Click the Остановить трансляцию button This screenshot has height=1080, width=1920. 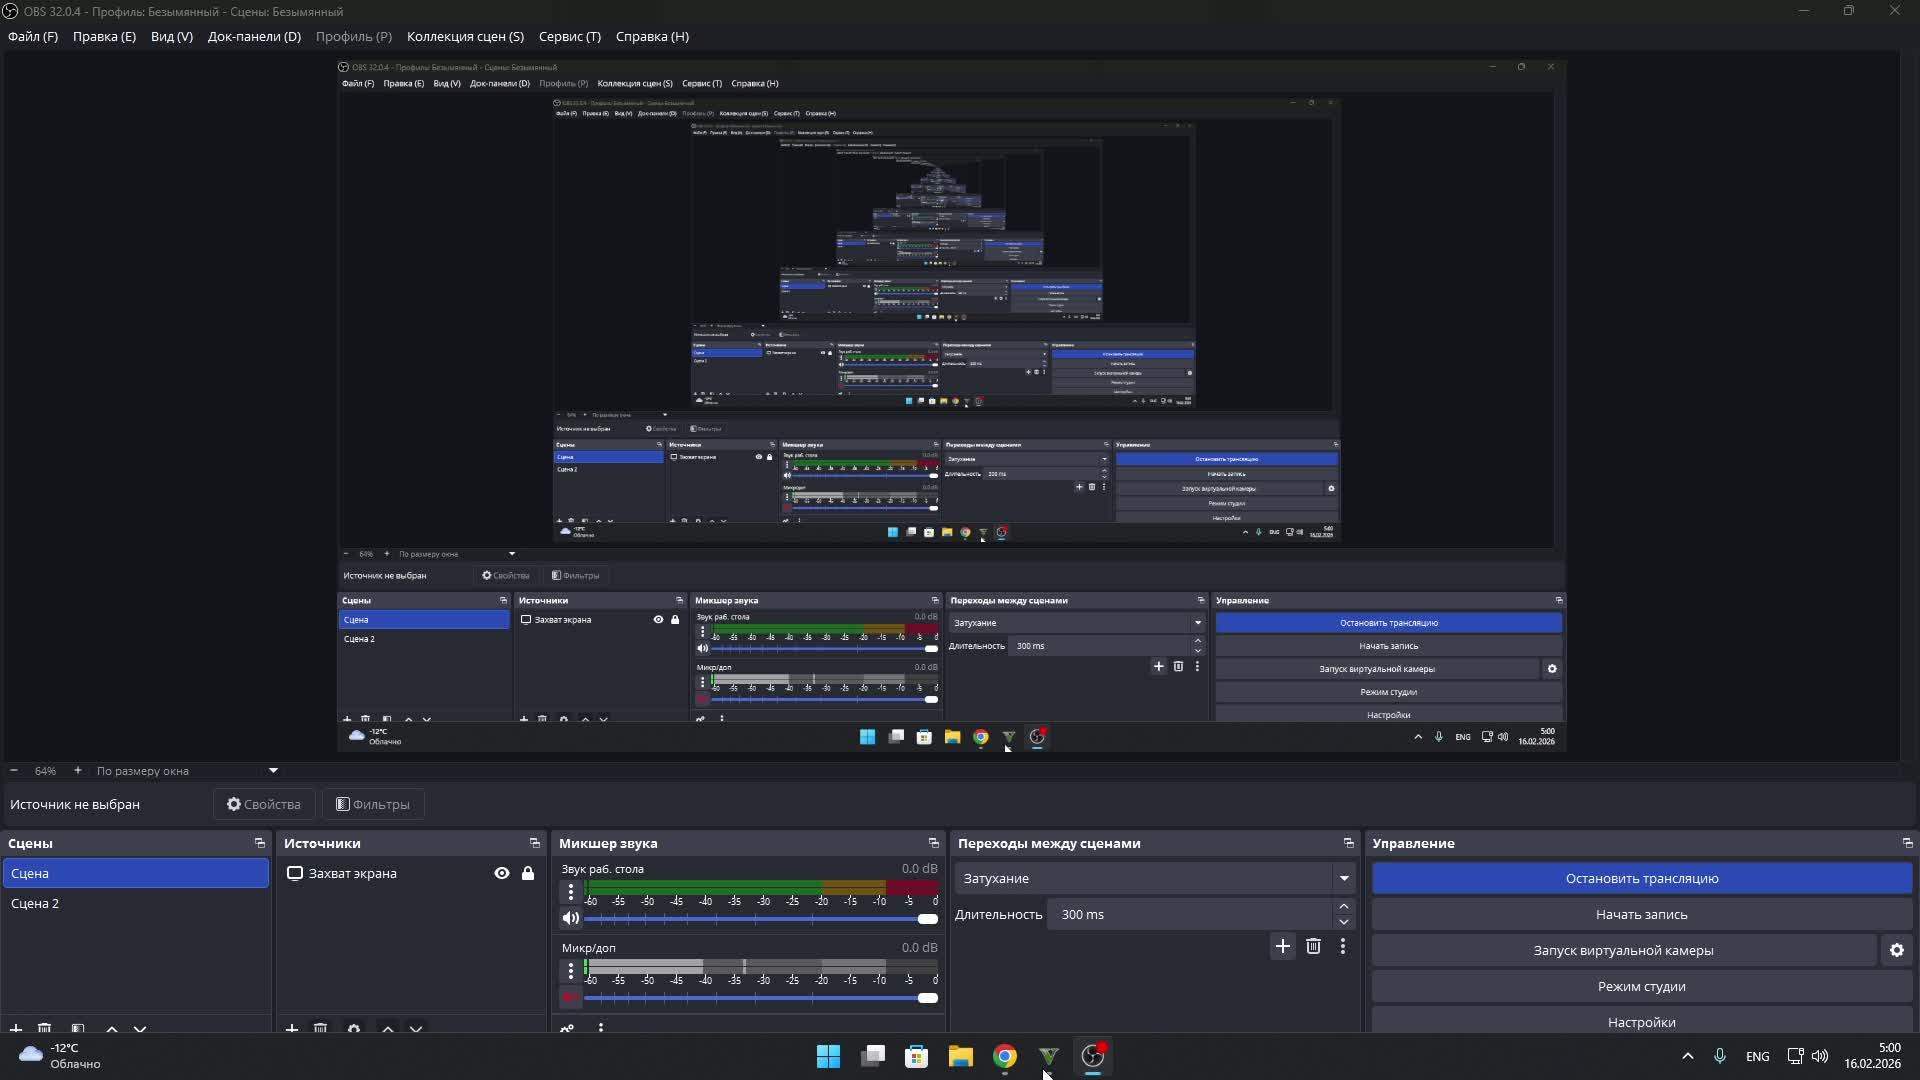click(1641, 878)
